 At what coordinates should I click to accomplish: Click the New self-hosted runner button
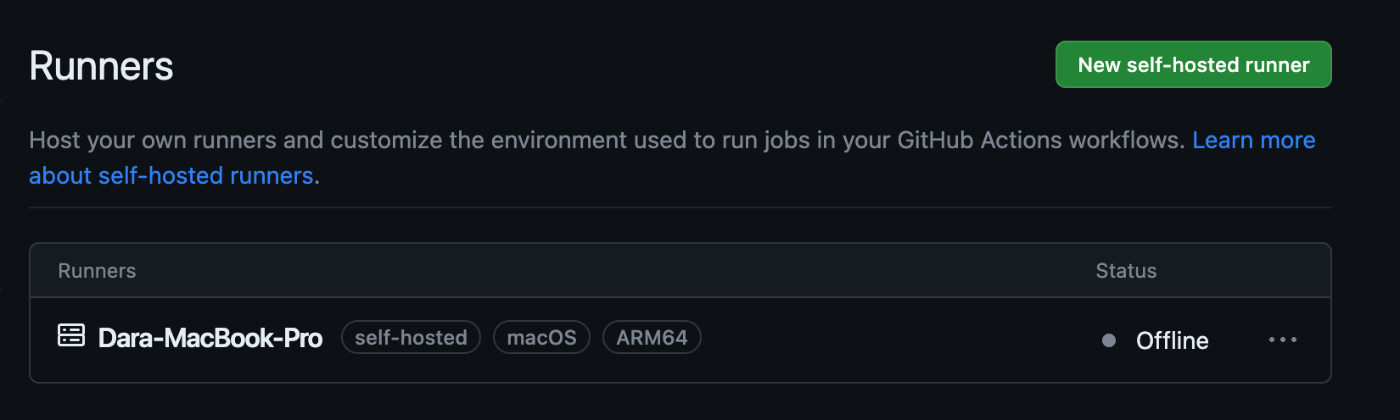click(1193, 65)
